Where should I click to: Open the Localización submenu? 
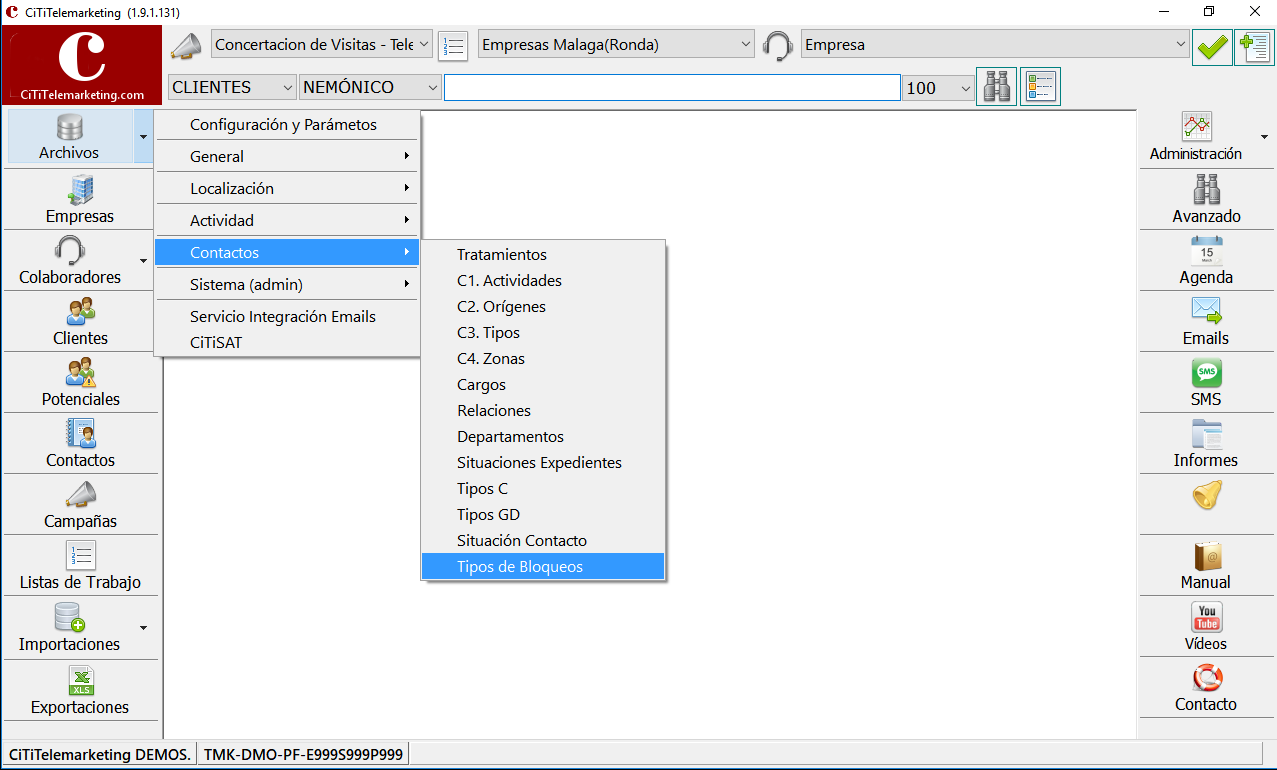pos(287,188)
